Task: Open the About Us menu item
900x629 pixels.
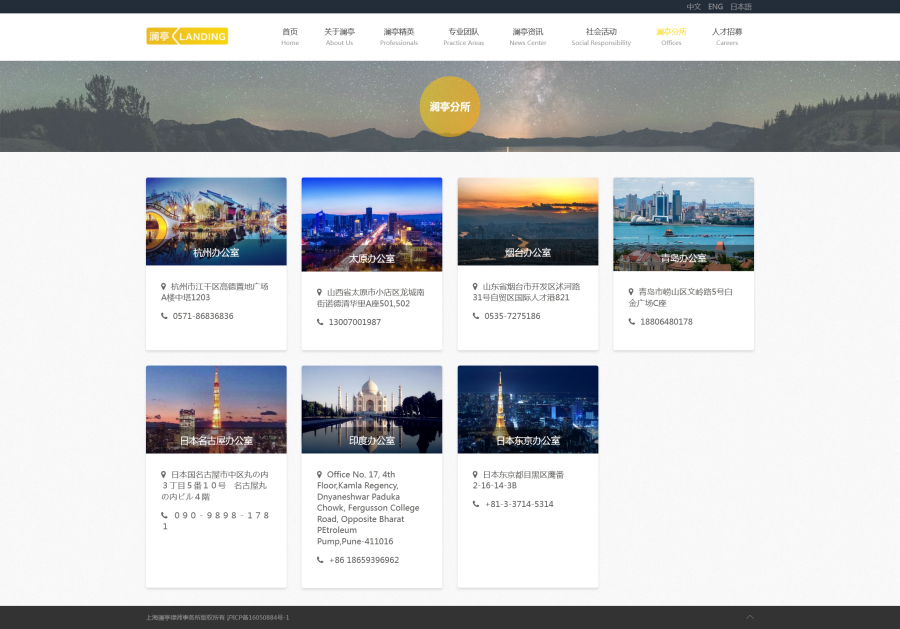Action: point(339,37)
